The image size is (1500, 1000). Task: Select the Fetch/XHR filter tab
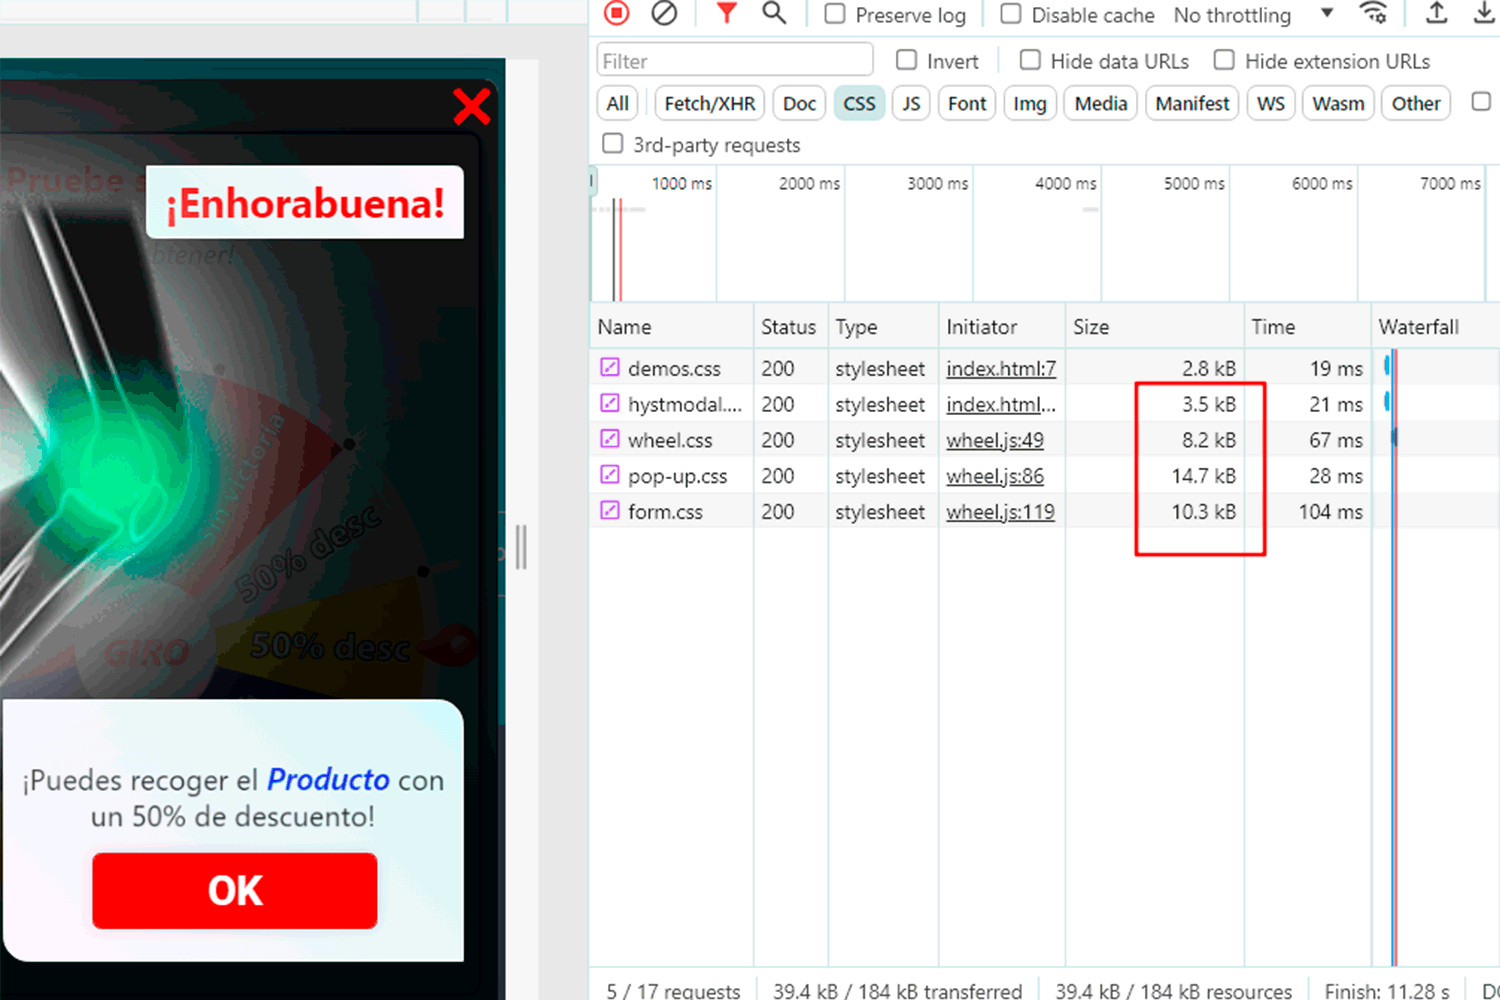pyautogui.click(x=710, y=103)
